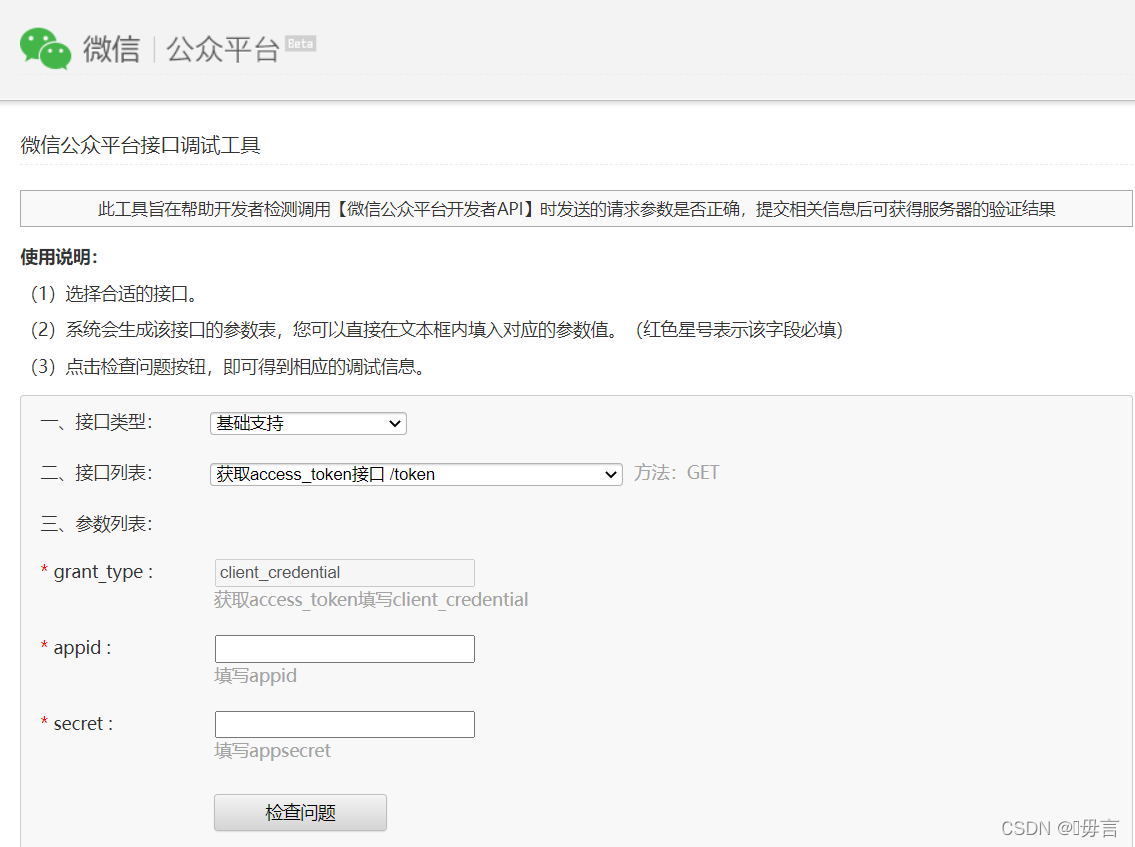Click the Beta badge beside 公众平台

coord(300,43)
